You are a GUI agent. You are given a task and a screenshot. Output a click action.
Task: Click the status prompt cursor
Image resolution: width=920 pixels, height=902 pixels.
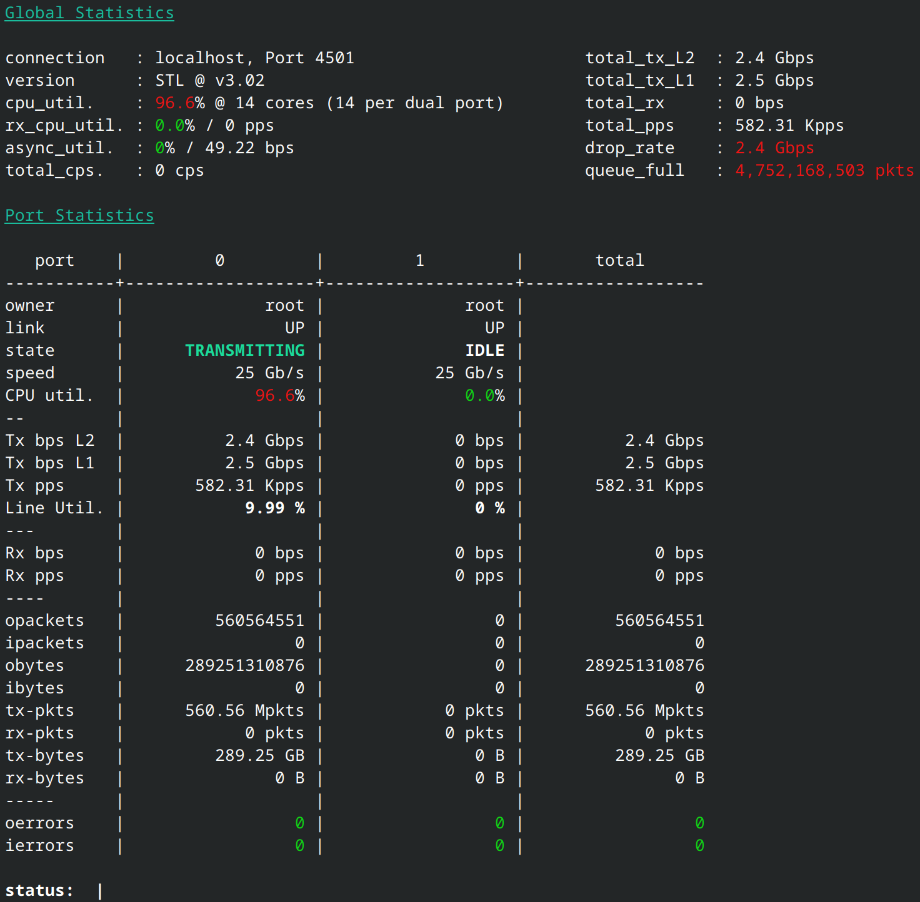coord(100,891)
